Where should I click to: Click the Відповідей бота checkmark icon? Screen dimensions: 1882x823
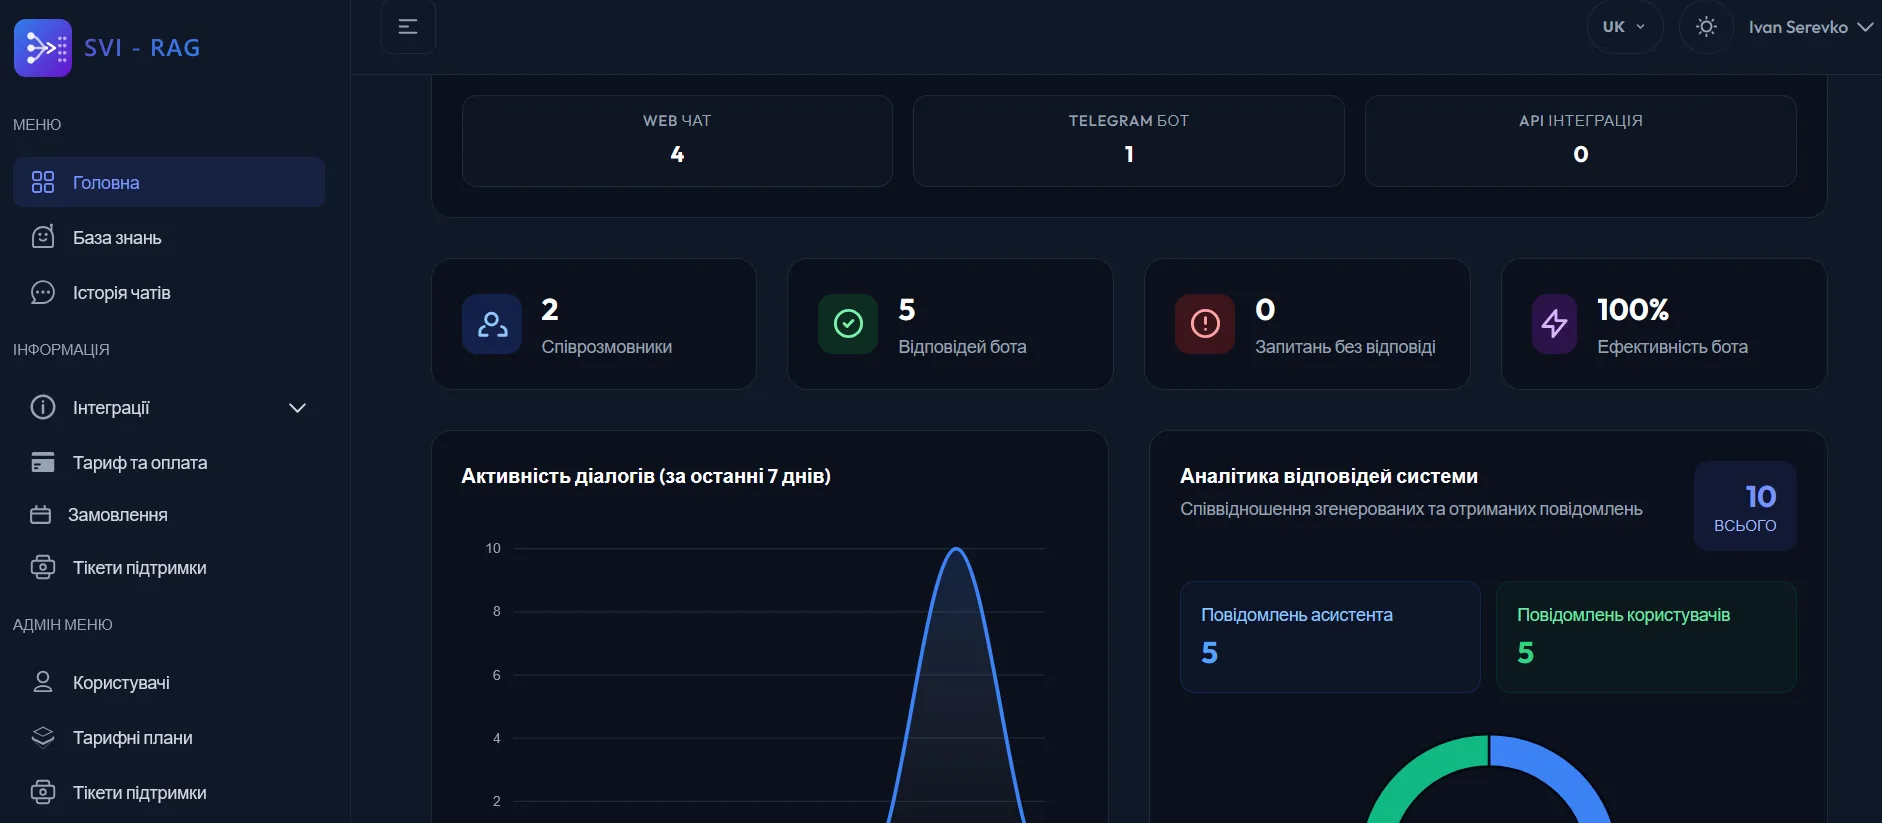pos(848,324)
